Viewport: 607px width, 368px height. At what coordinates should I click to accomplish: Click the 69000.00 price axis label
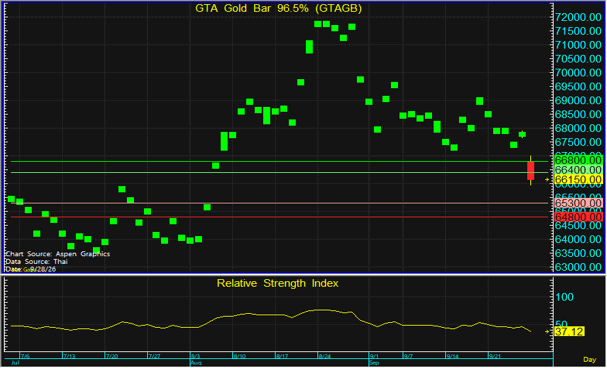click(578, 100)
